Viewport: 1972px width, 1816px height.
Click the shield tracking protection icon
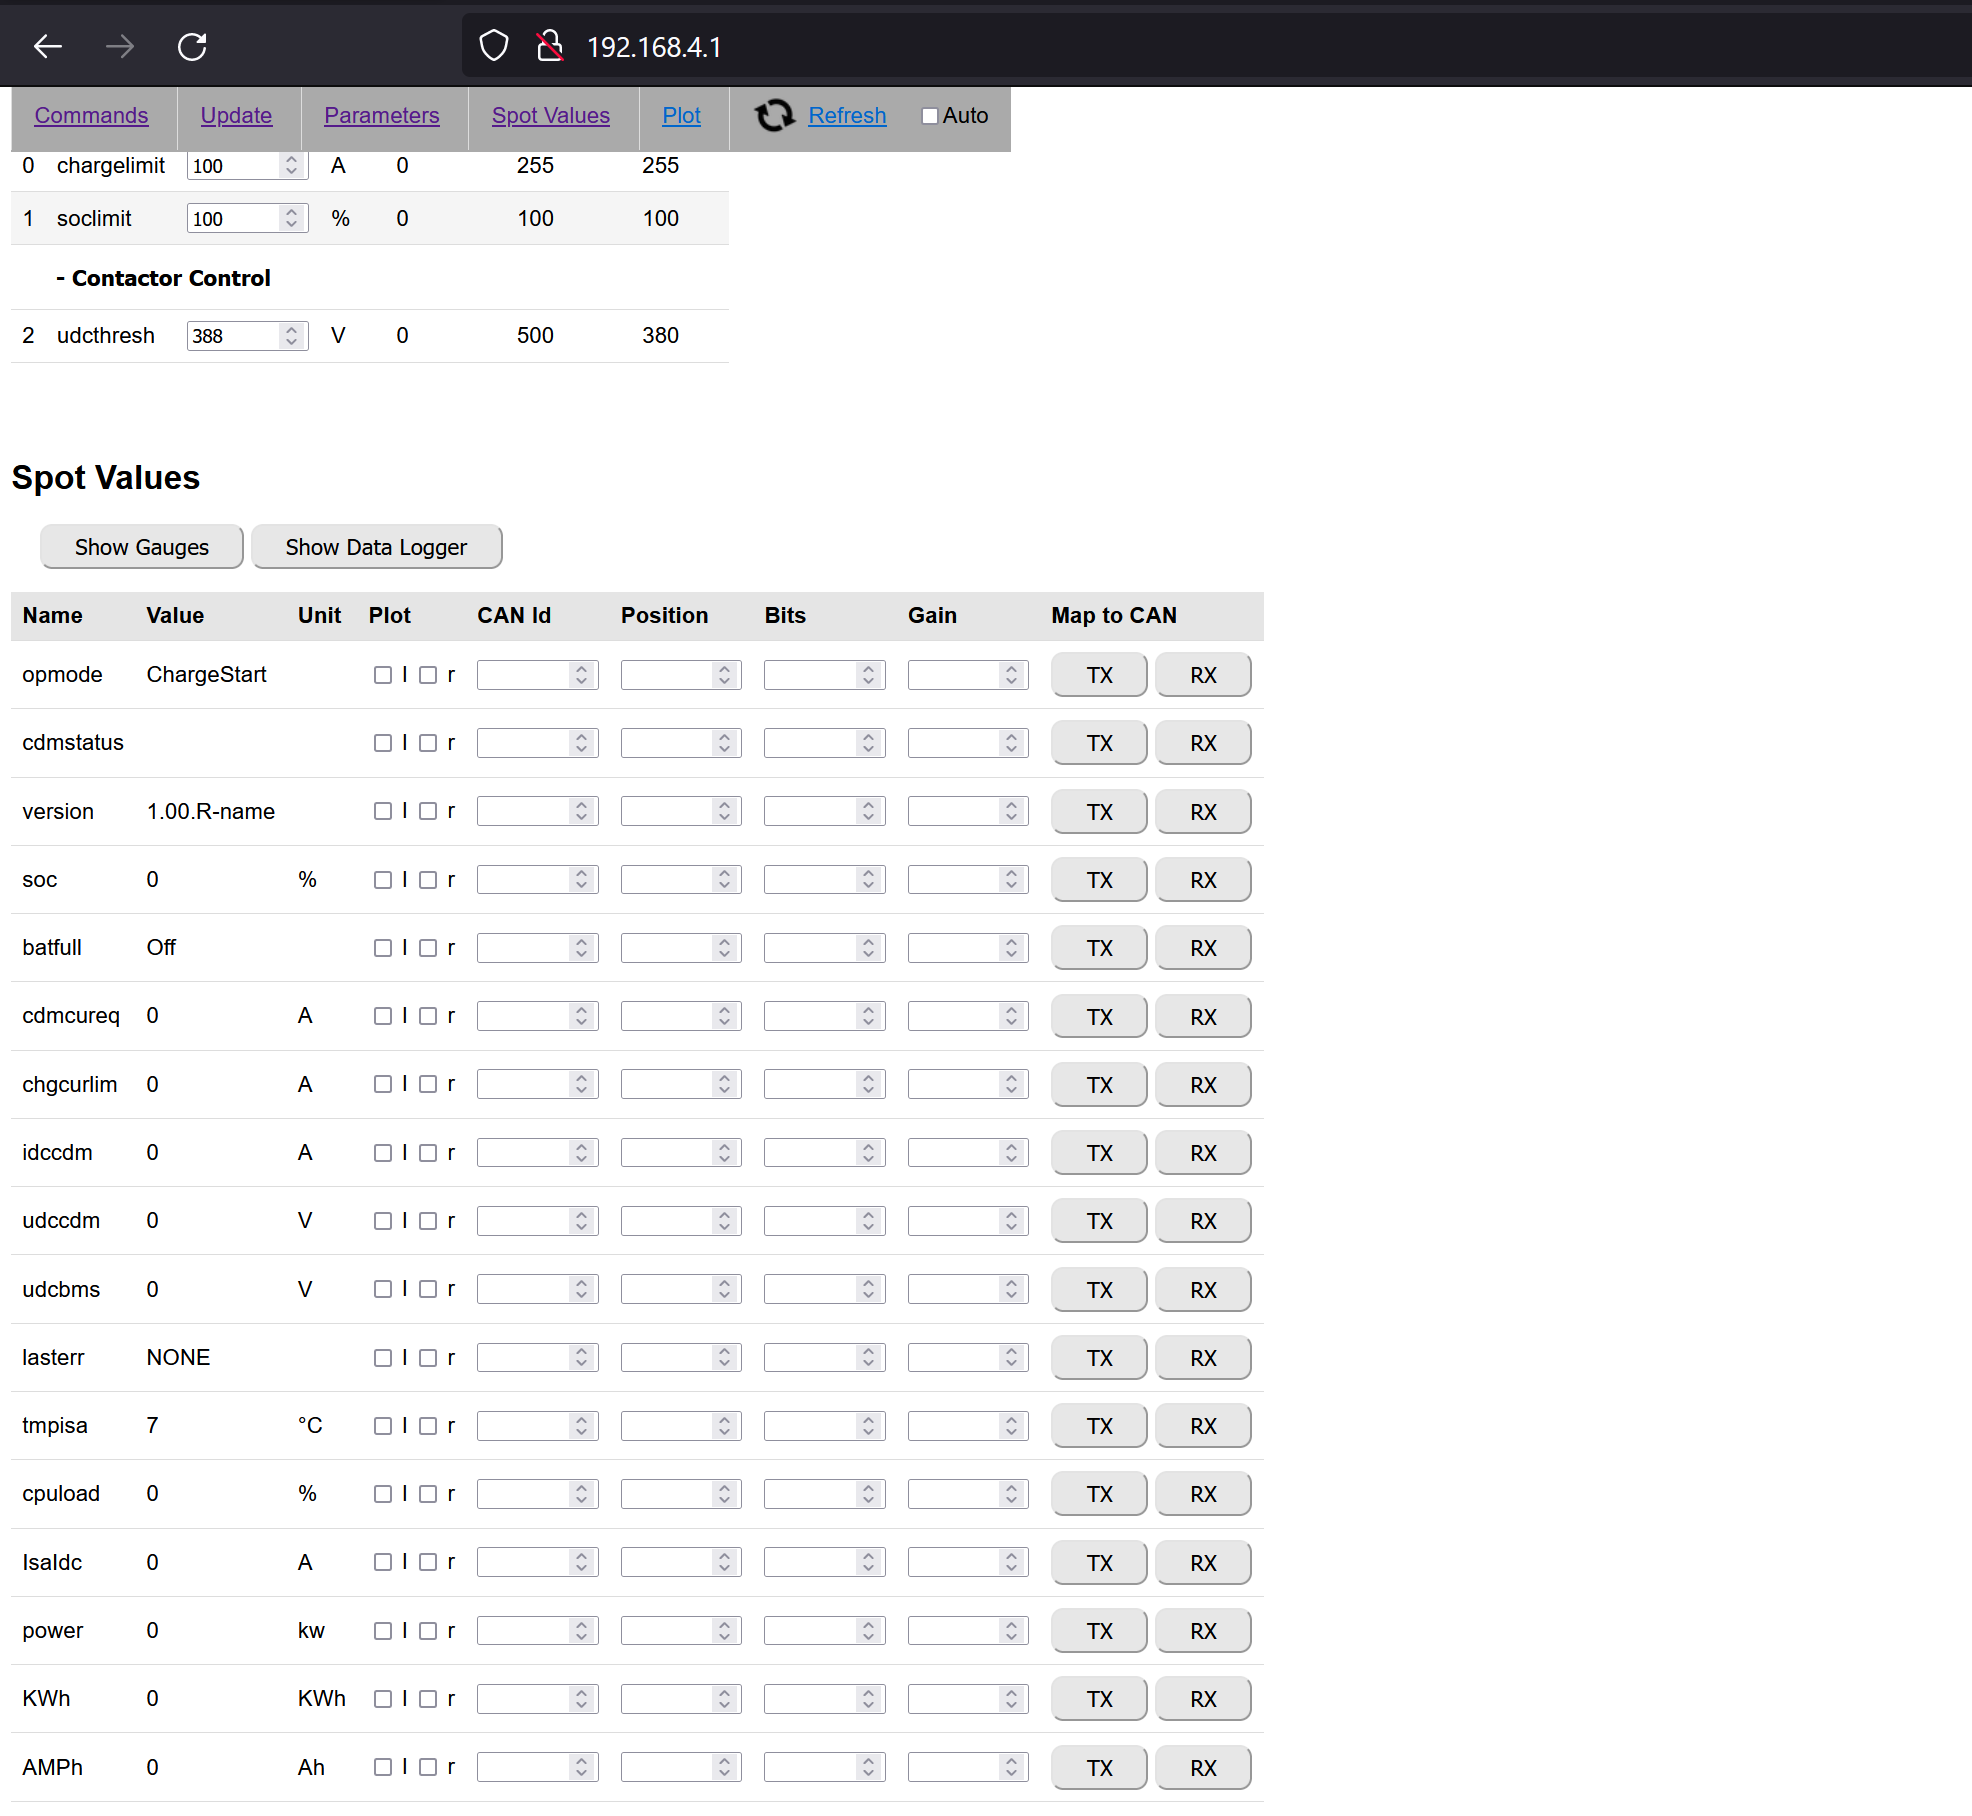coord(494,46)
